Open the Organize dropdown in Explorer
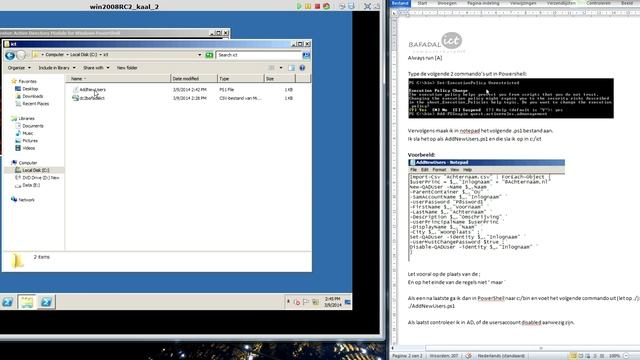This screenshot has width=640, height=360. tap(19, 68)
